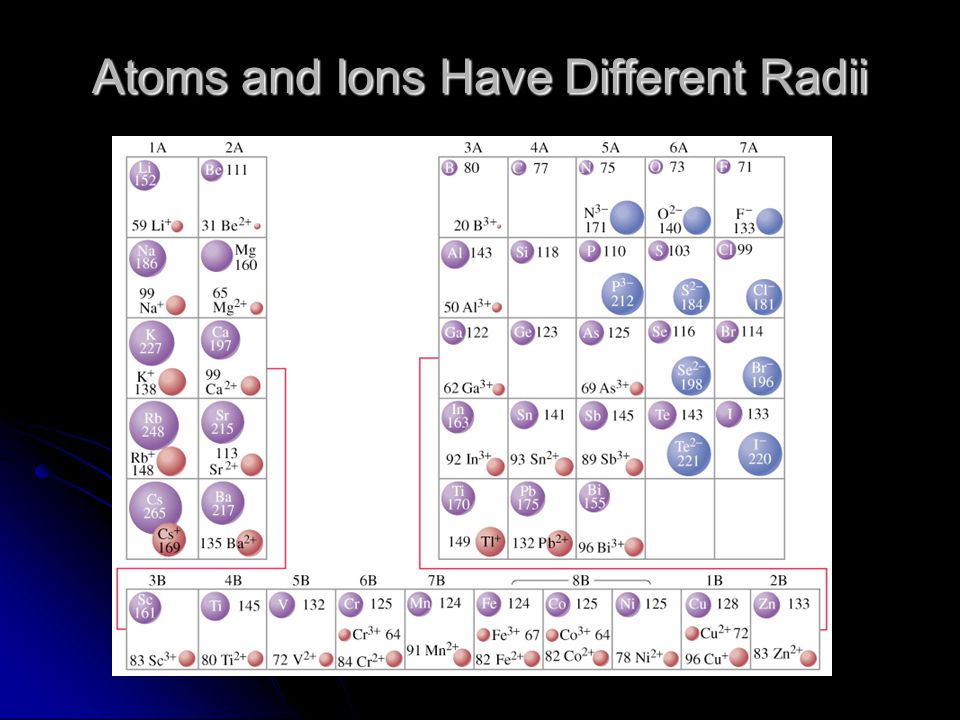Image resolution: width=960 pixels, height=720 pixels.
Task: Click the '1A' group header
Action: pyautogui.click(x=157, y=148)
